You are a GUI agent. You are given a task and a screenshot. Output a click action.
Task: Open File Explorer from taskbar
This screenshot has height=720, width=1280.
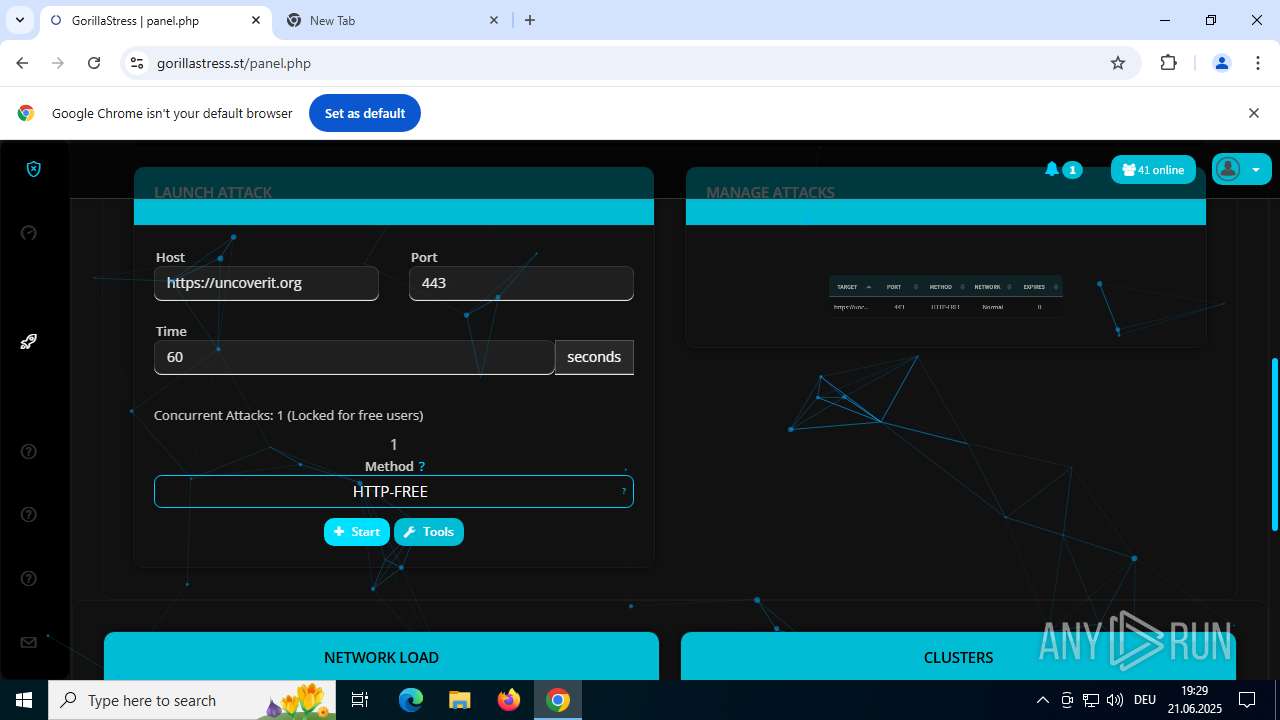pyautogui.click(x=459, y=700)
